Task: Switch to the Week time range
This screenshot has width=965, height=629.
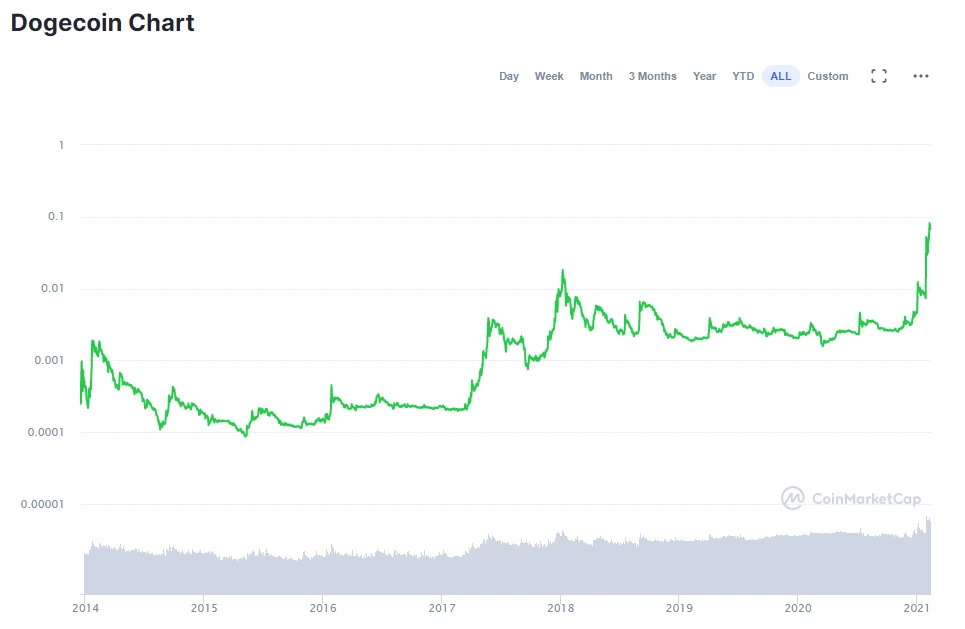Action: click(x=549, y=76)
